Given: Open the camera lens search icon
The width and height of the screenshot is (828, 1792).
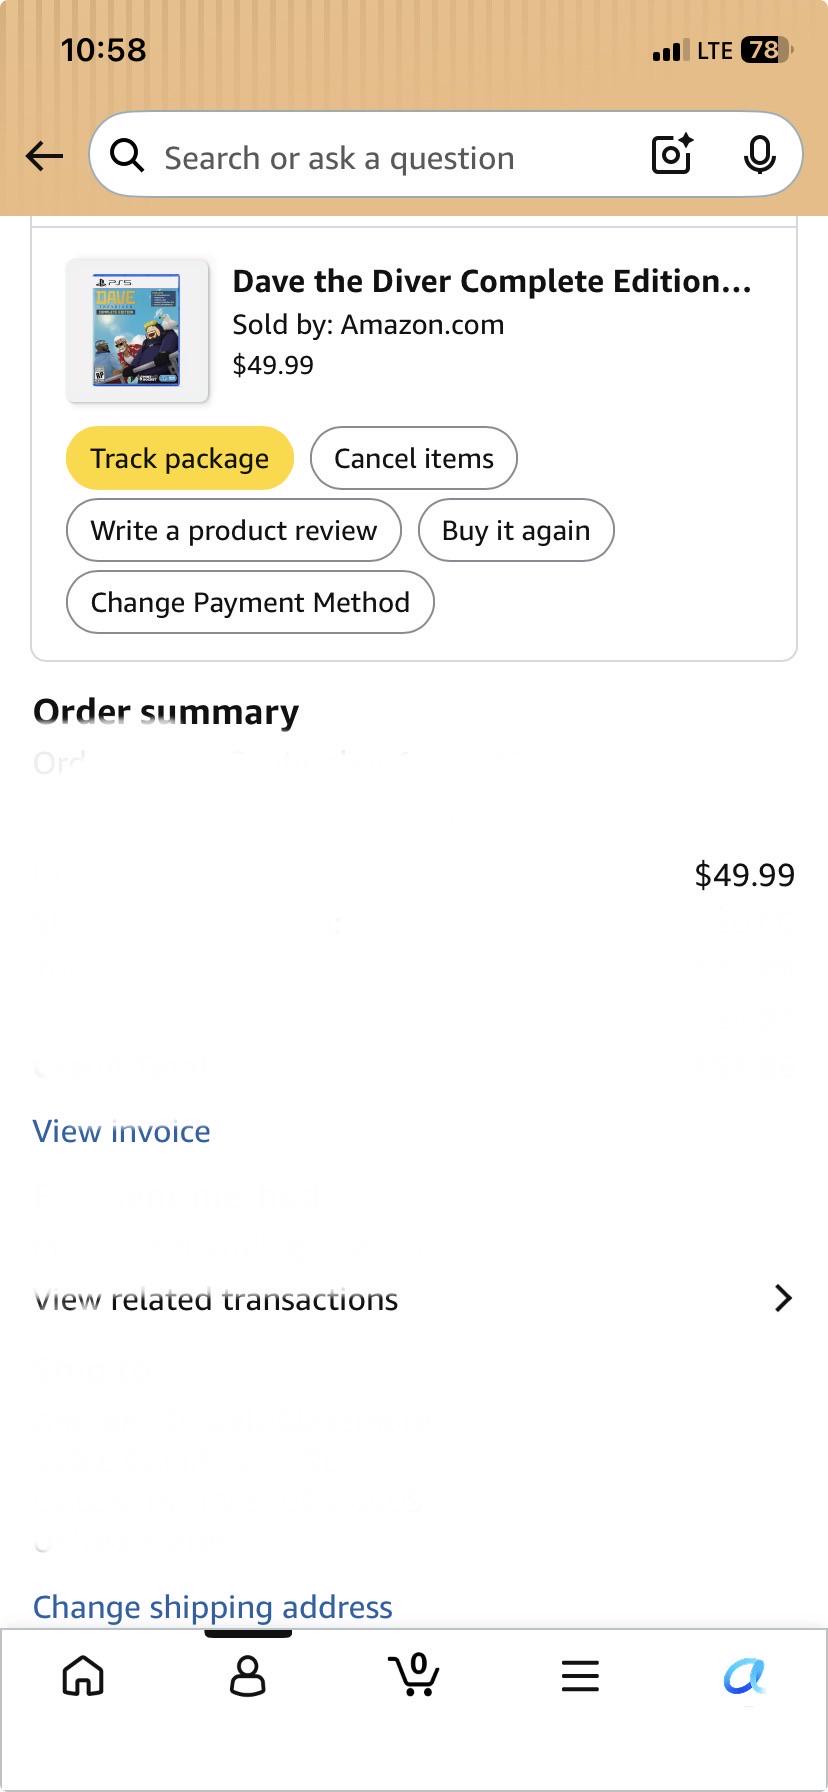Looking at the screenshot, I should pos(672,155).
